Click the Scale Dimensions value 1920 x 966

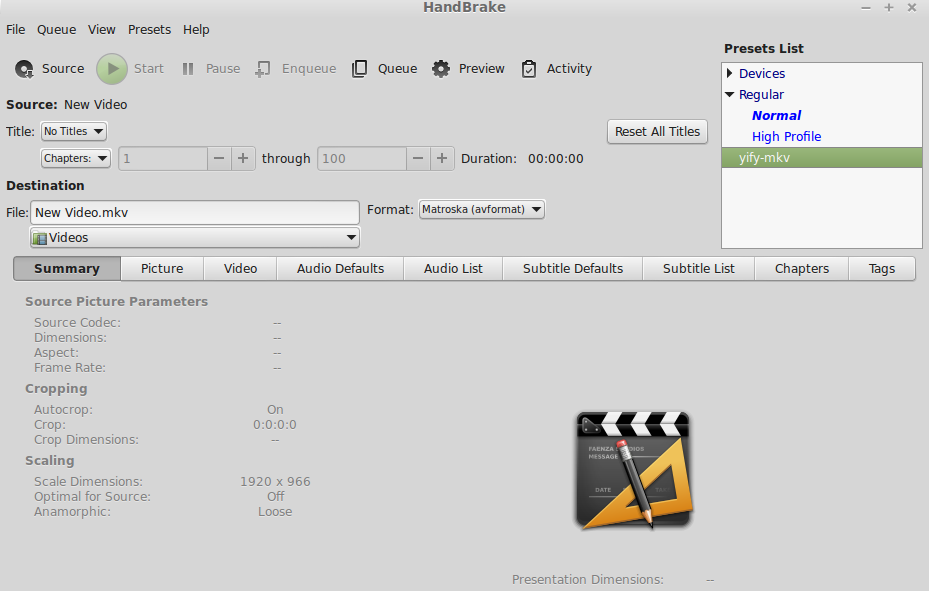[275, 481]
